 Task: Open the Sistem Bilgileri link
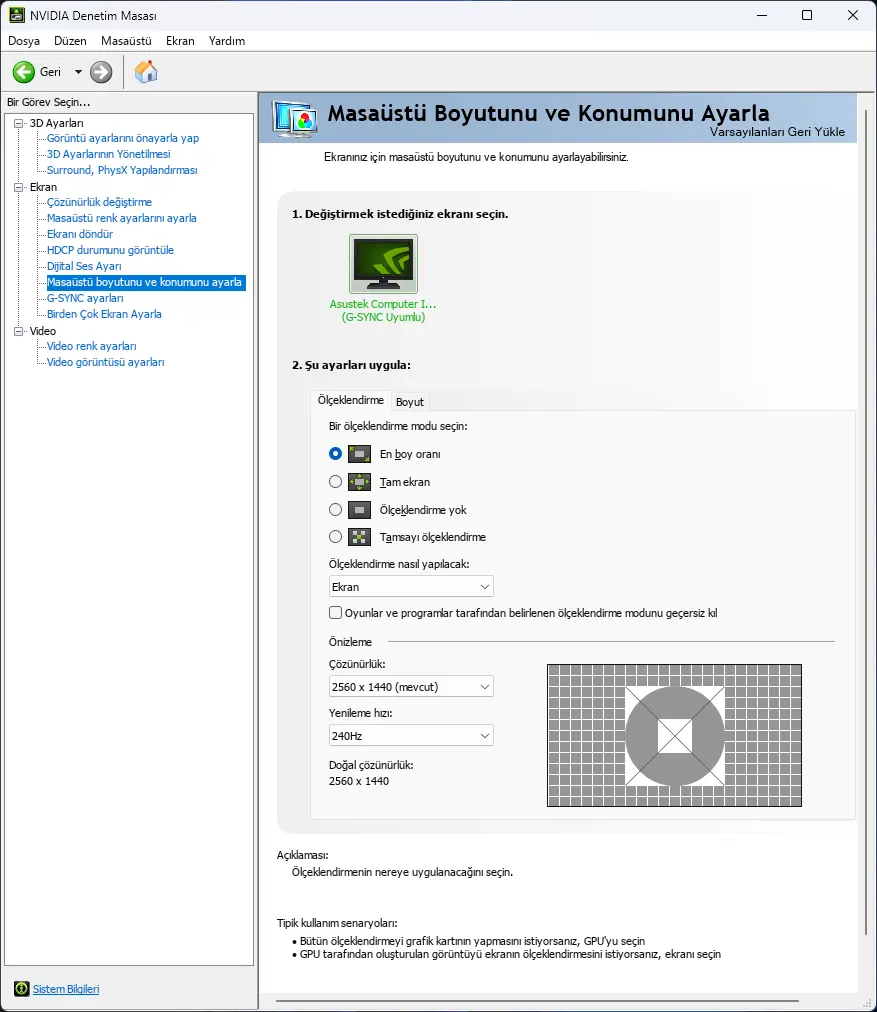66,989
